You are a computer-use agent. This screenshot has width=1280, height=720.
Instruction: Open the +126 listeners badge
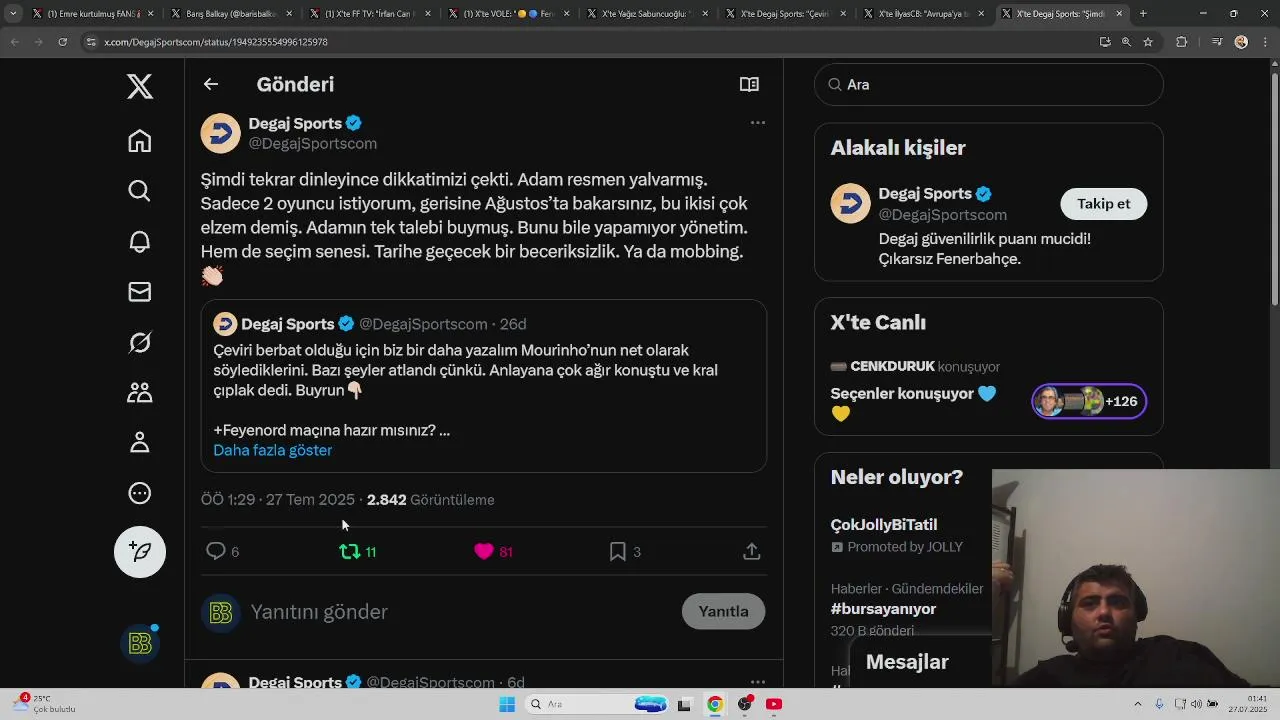click(1089, 401)
